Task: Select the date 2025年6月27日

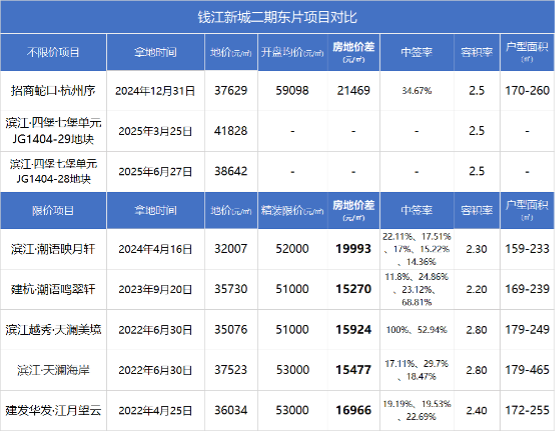Action: point(155,172)
